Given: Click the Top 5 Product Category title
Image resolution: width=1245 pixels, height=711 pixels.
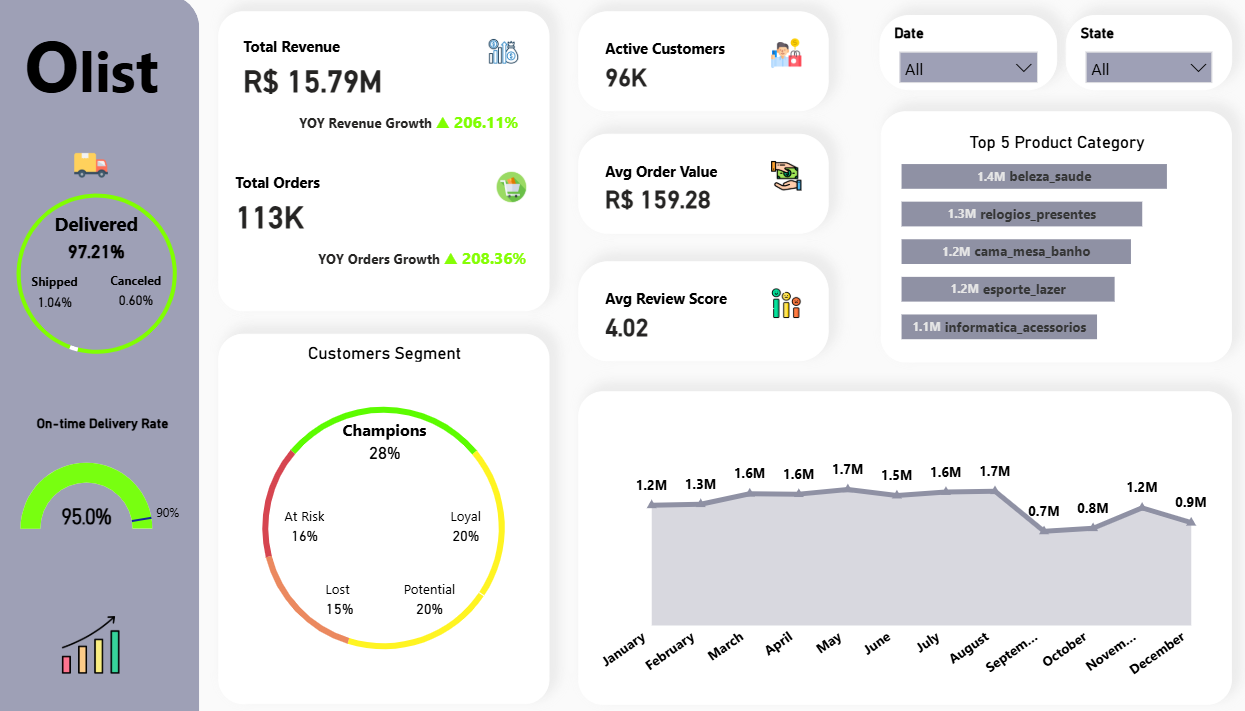Looking at the screenshot, I should [1057, 142].
